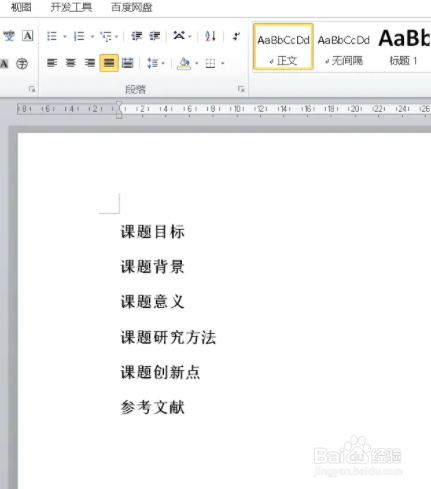The image size is (431, 489).
Task: Click the Shading paint bucket icon
Action: [184, 63]
